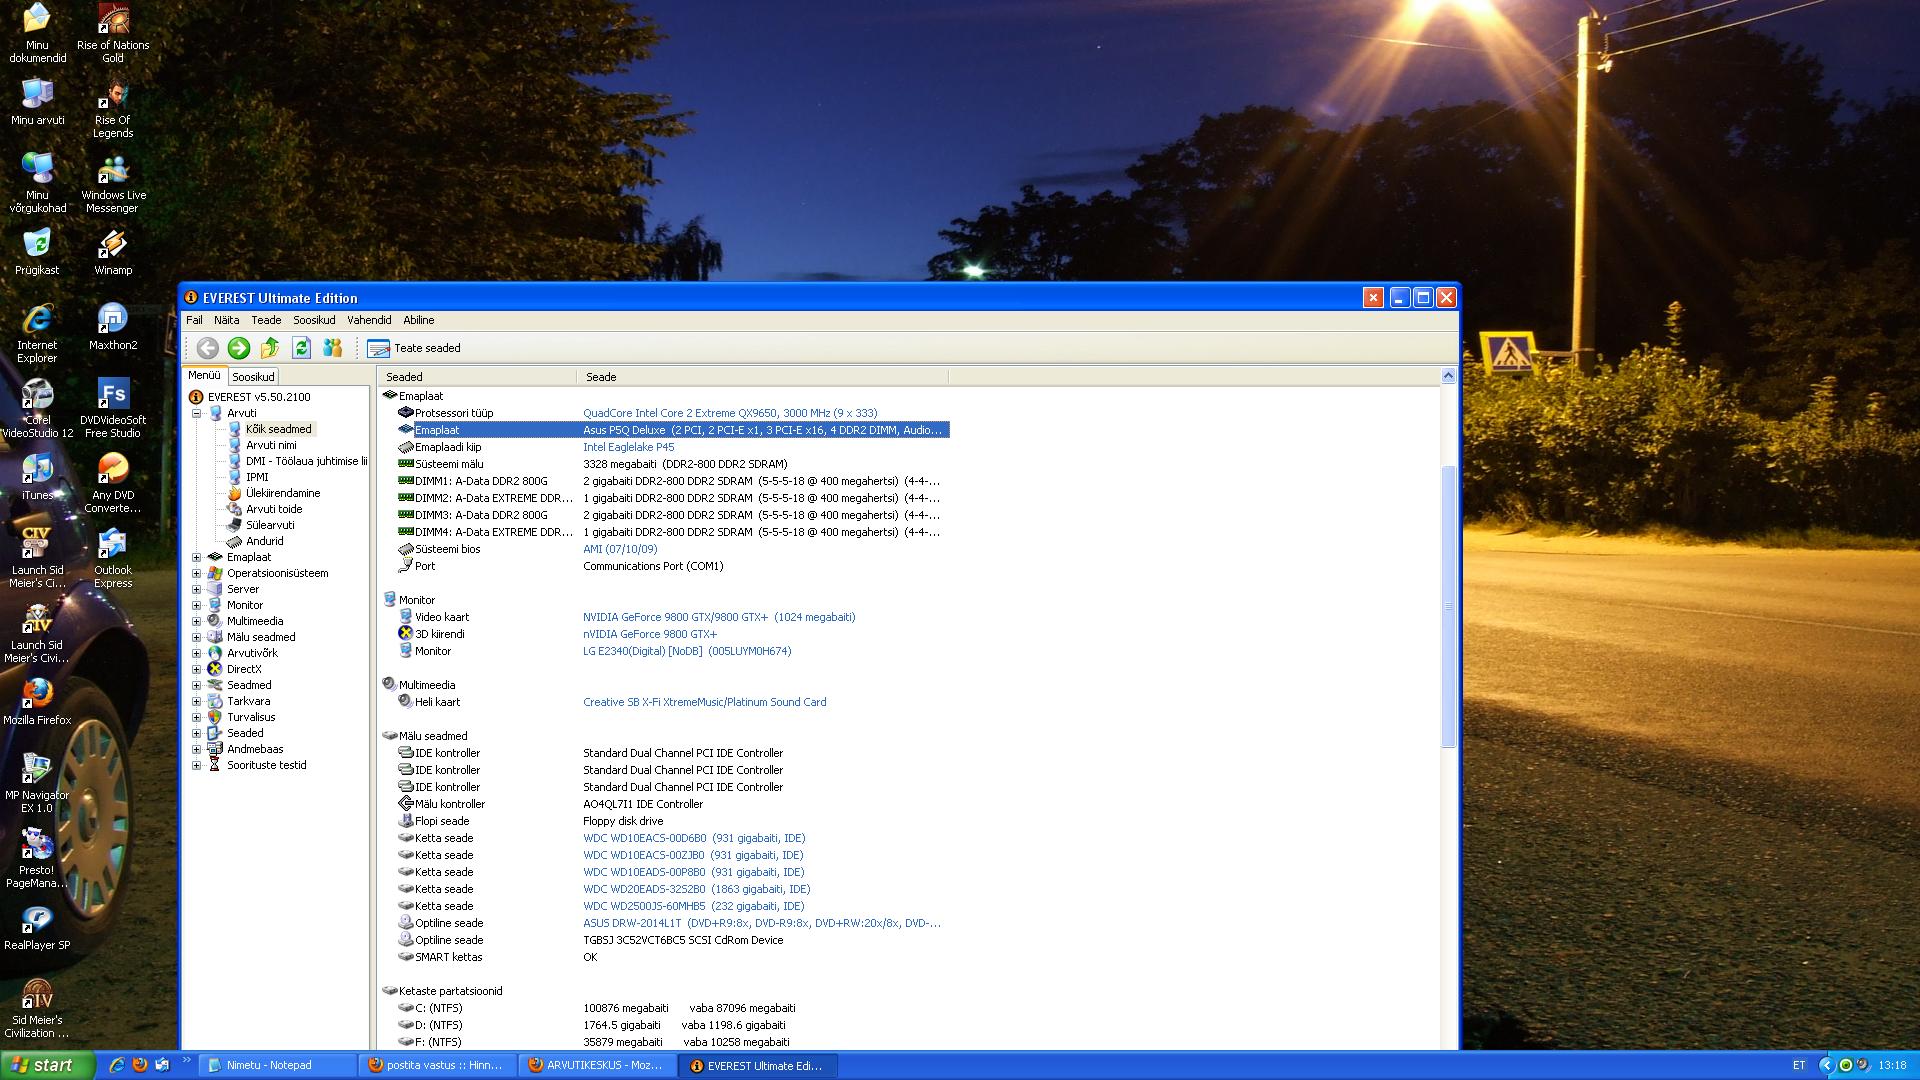Select the Süsteemi bios row

(x=664, y=549)
